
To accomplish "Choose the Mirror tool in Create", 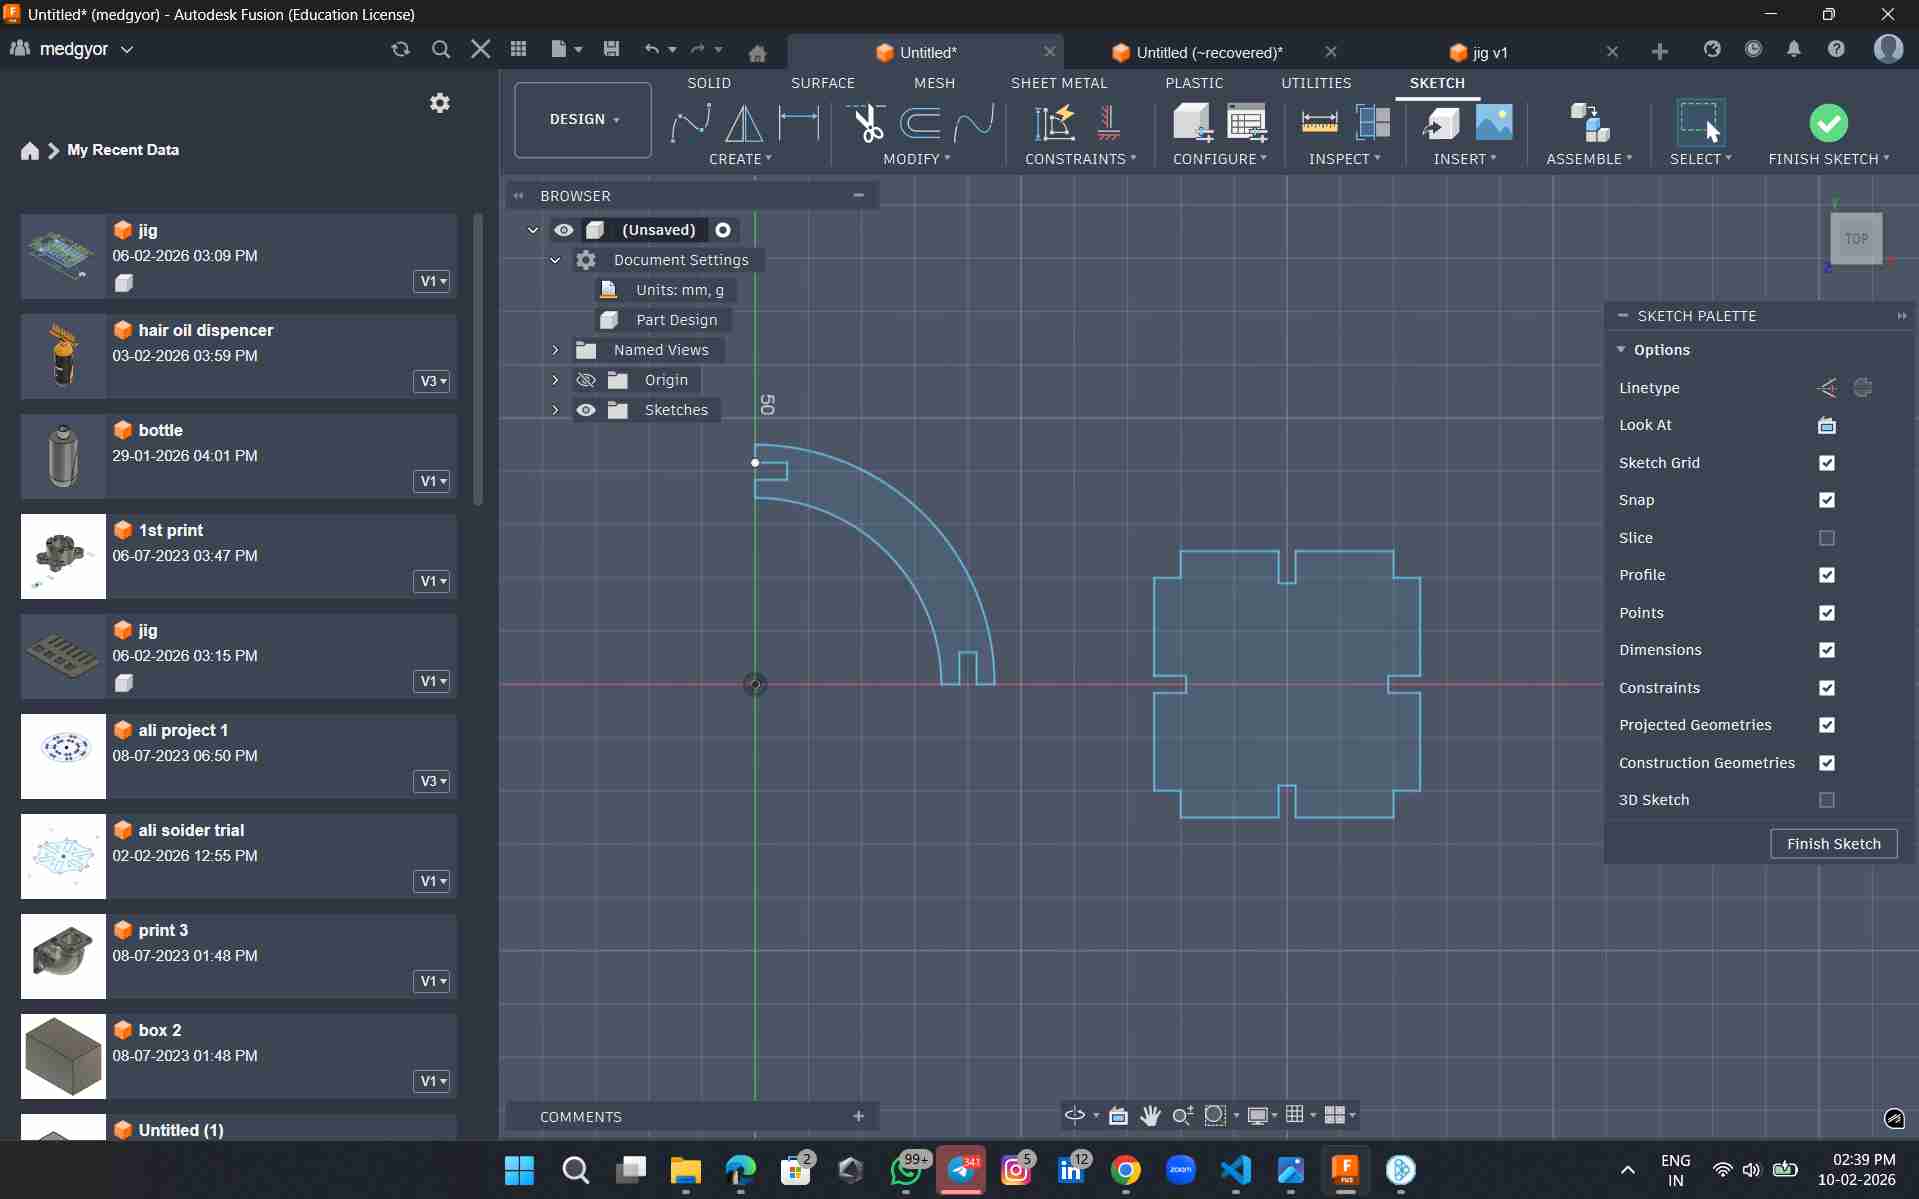I will [743, 123].
